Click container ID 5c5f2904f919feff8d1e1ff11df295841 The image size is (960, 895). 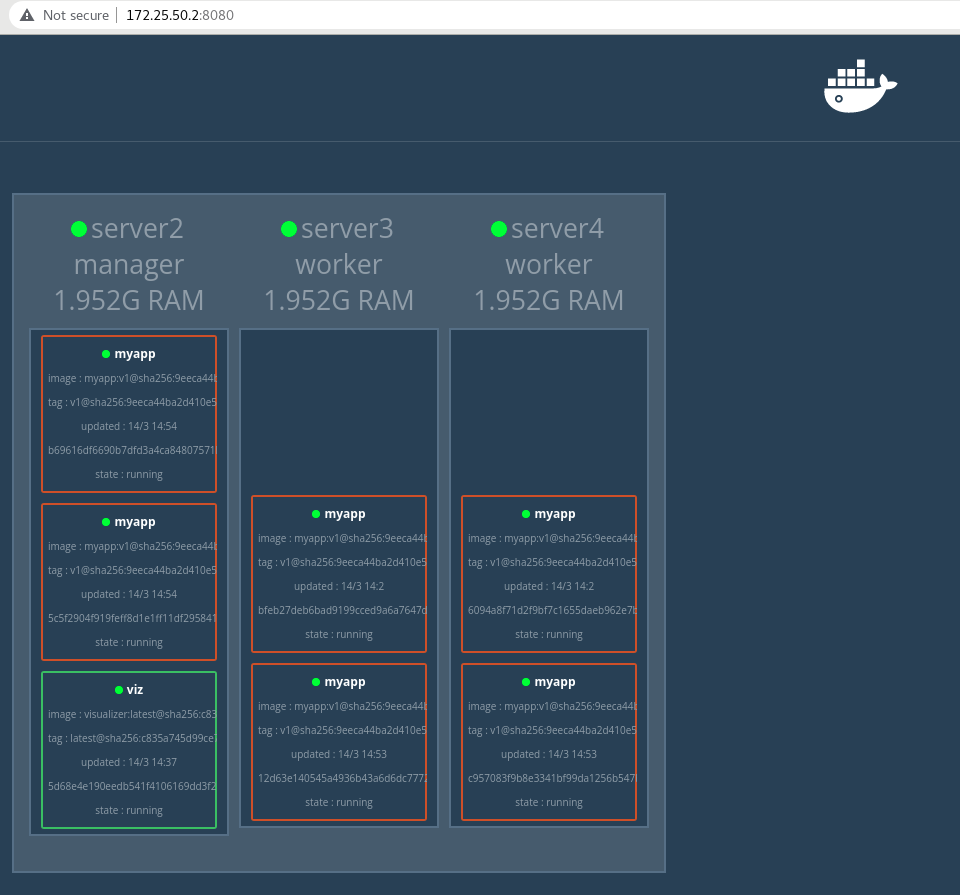point(132,618)
